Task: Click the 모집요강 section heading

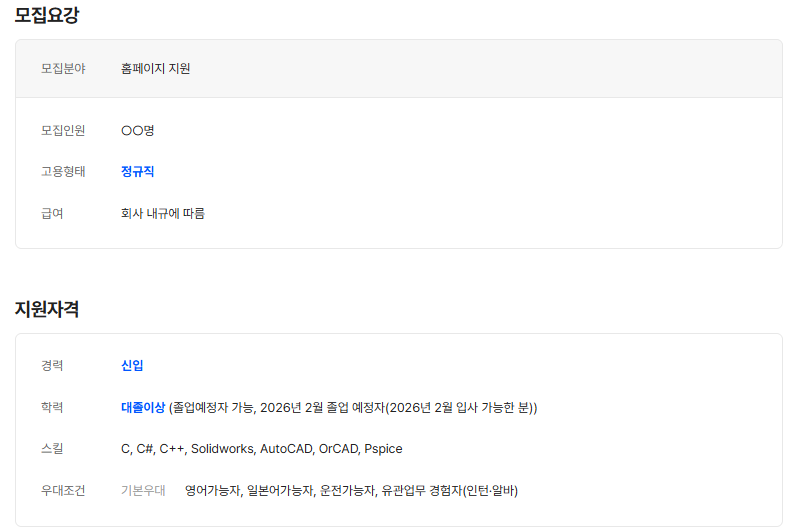Action: 47,15
